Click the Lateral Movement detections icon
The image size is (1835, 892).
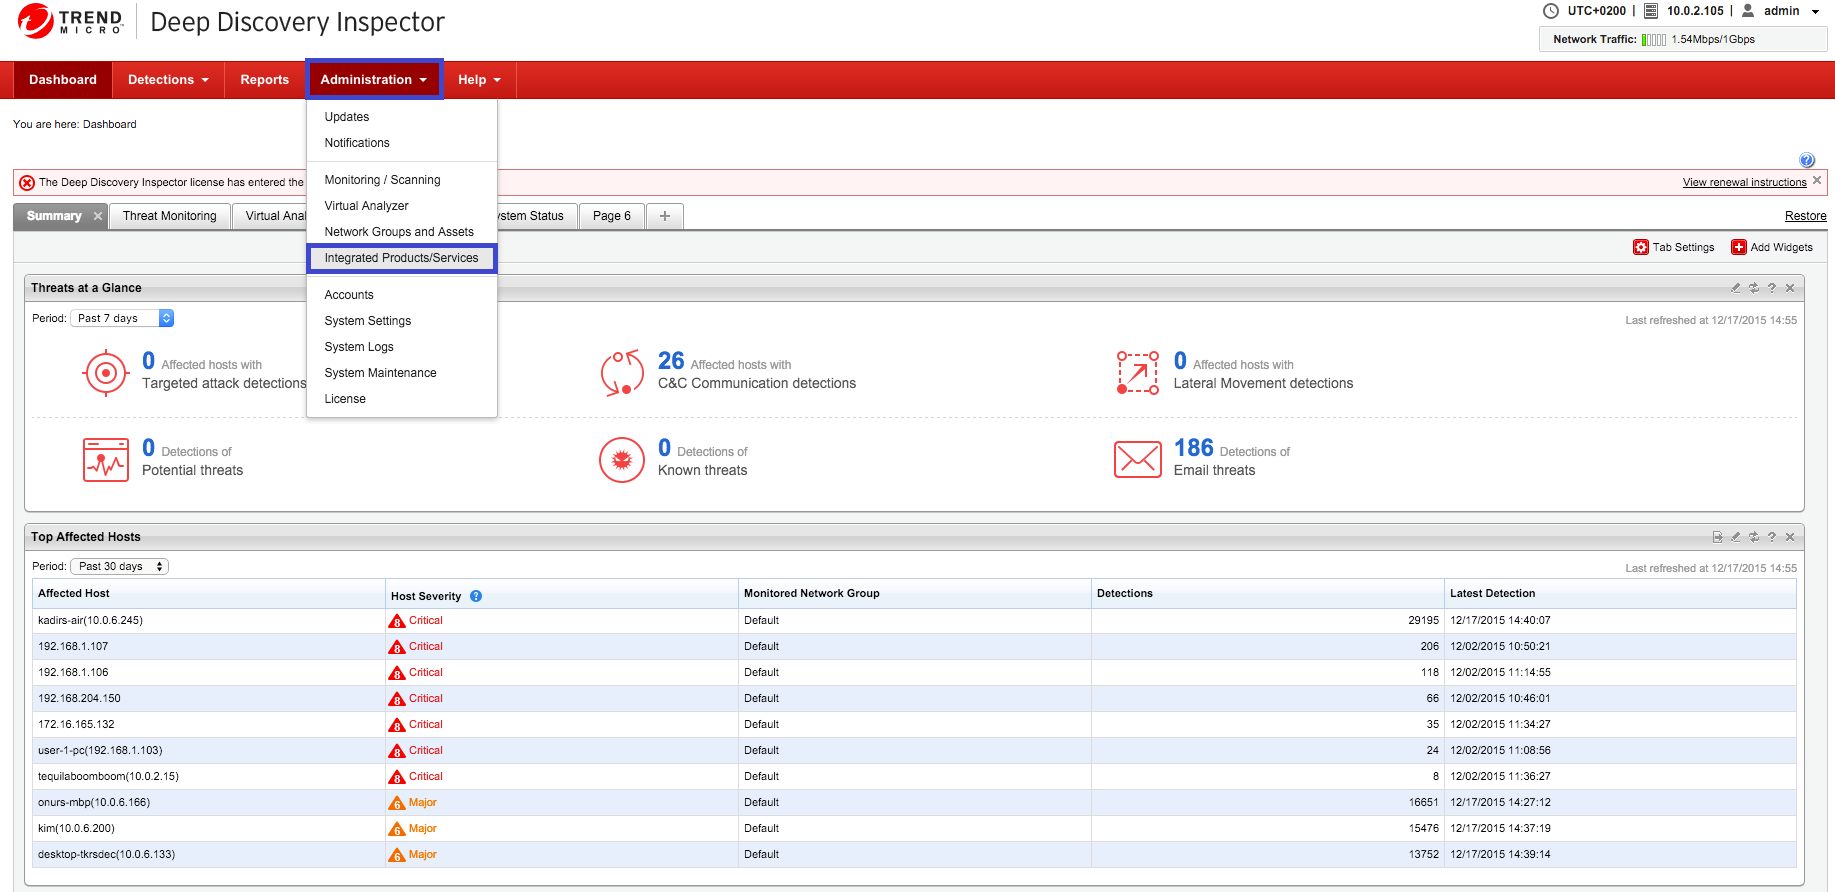pyautogui.click(x=1138, y=373)
